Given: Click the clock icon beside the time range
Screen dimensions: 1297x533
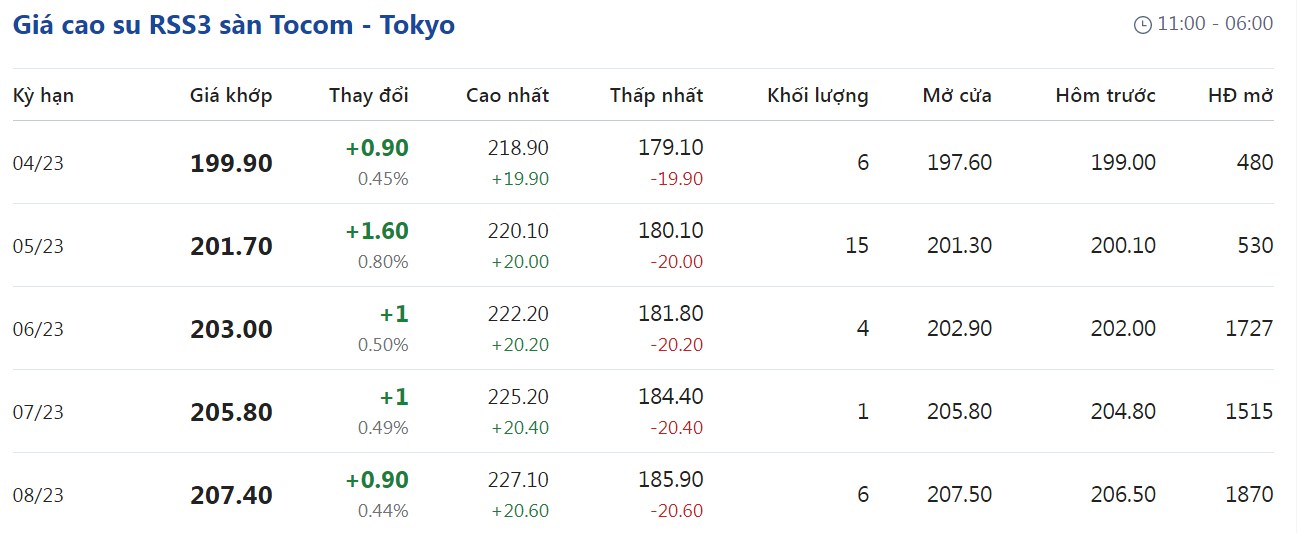Looking at the screenshot, I should click(1143, 25).
